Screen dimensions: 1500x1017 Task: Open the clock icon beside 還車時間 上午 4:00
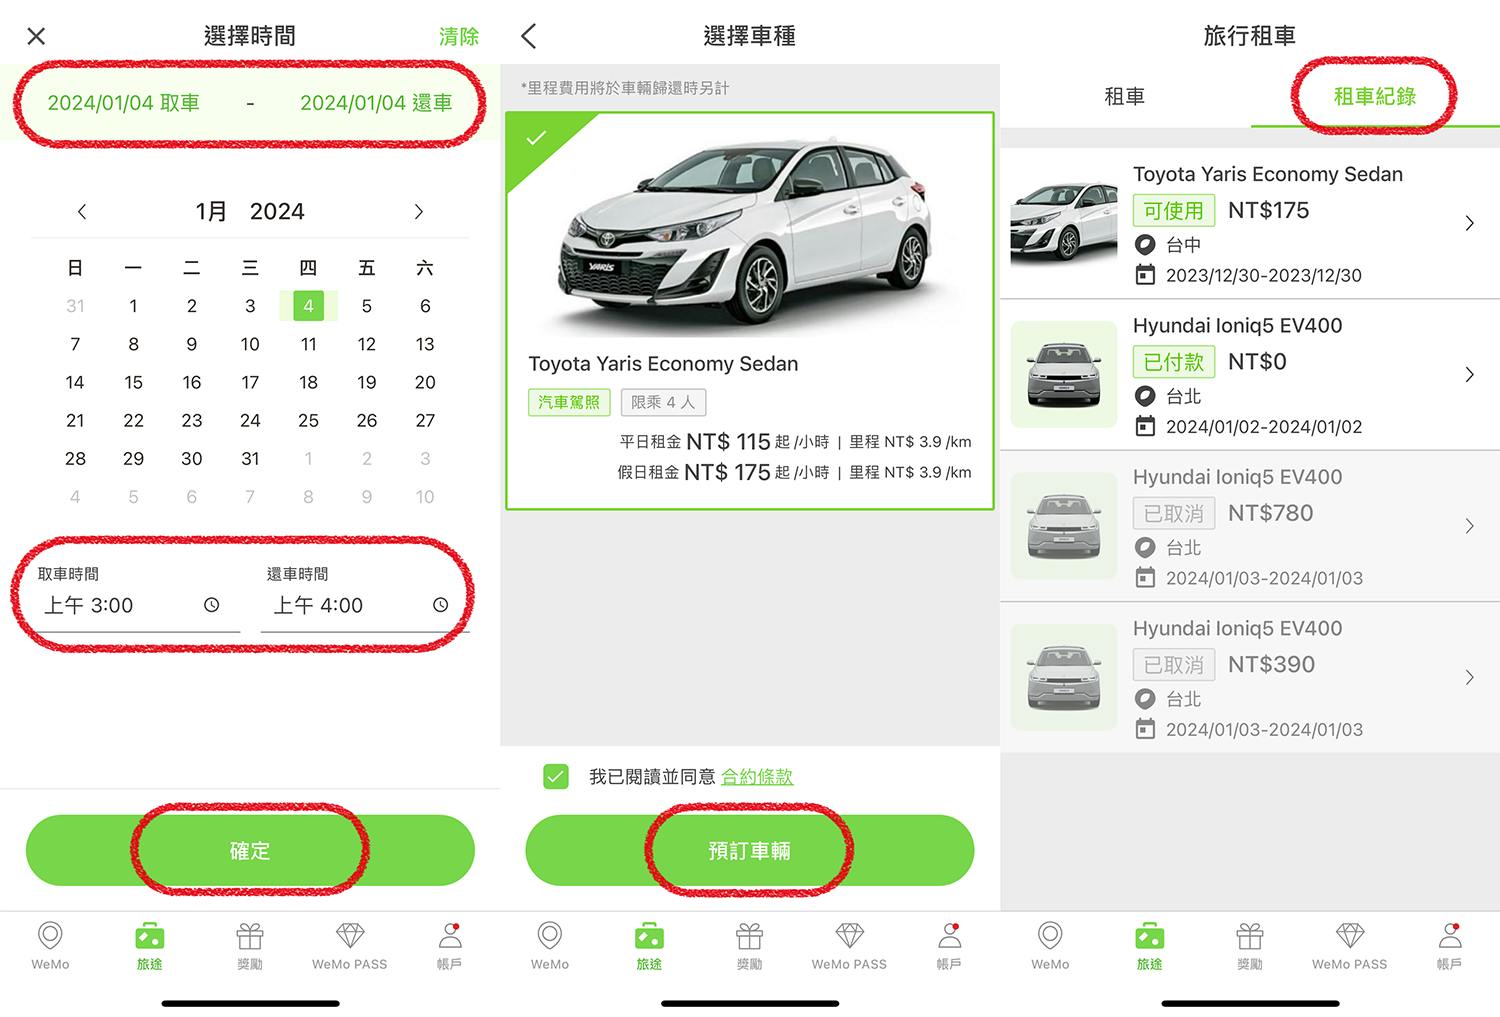tap(440, 605)
